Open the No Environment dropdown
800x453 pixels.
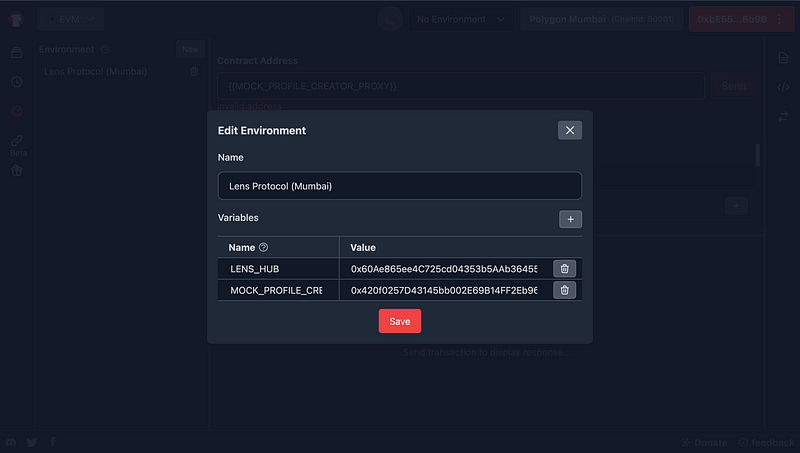[x=461, y=19]
